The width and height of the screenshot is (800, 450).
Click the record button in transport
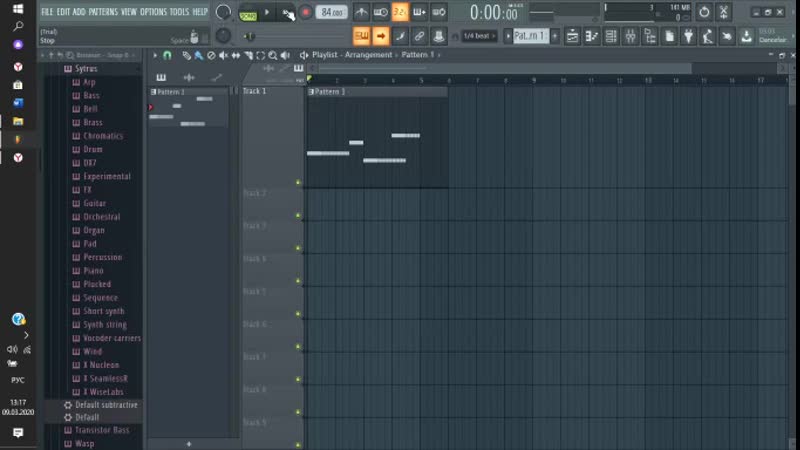[x=306, y=12]
